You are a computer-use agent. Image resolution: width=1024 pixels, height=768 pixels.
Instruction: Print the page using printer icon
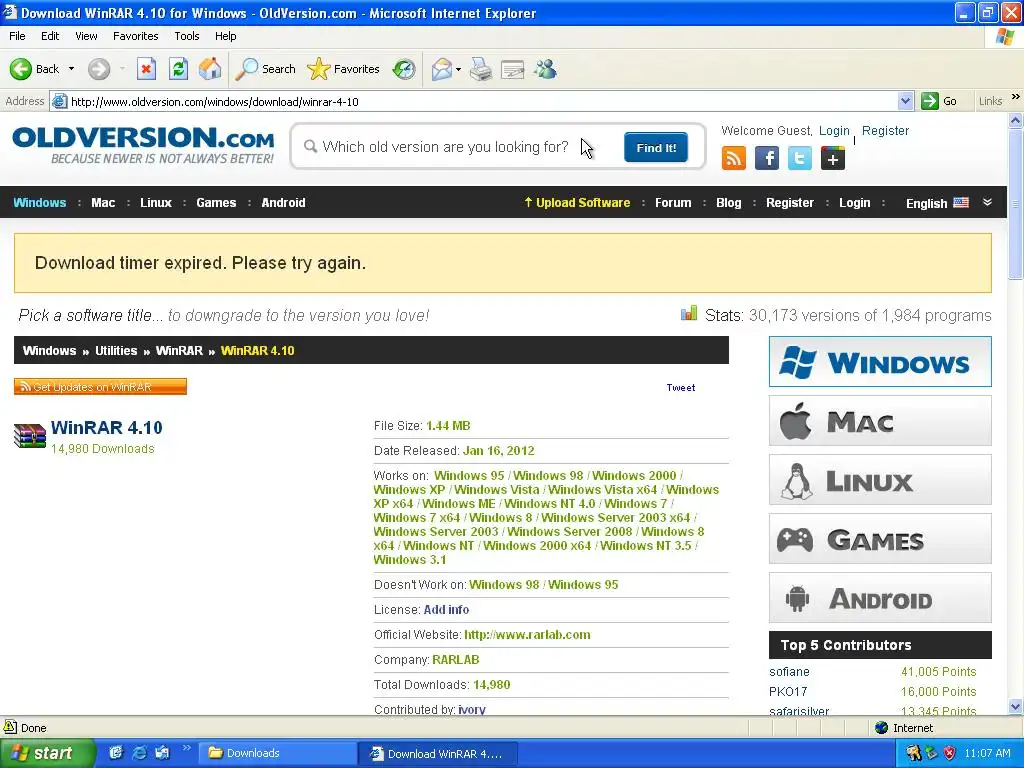point(481,69)
